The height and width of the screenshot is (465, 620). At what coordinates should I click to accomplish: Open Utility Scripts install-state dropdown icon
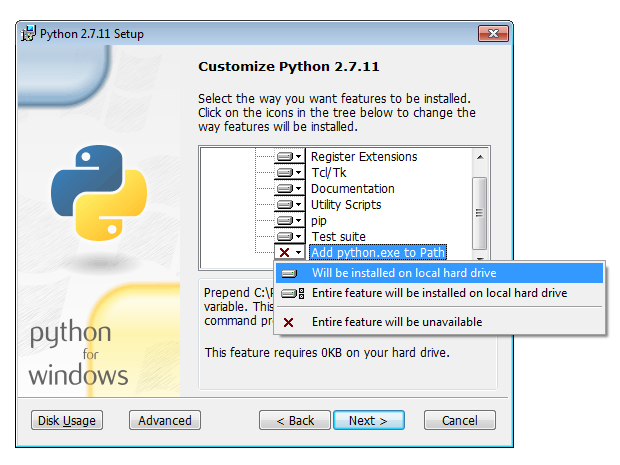point(289,204)
